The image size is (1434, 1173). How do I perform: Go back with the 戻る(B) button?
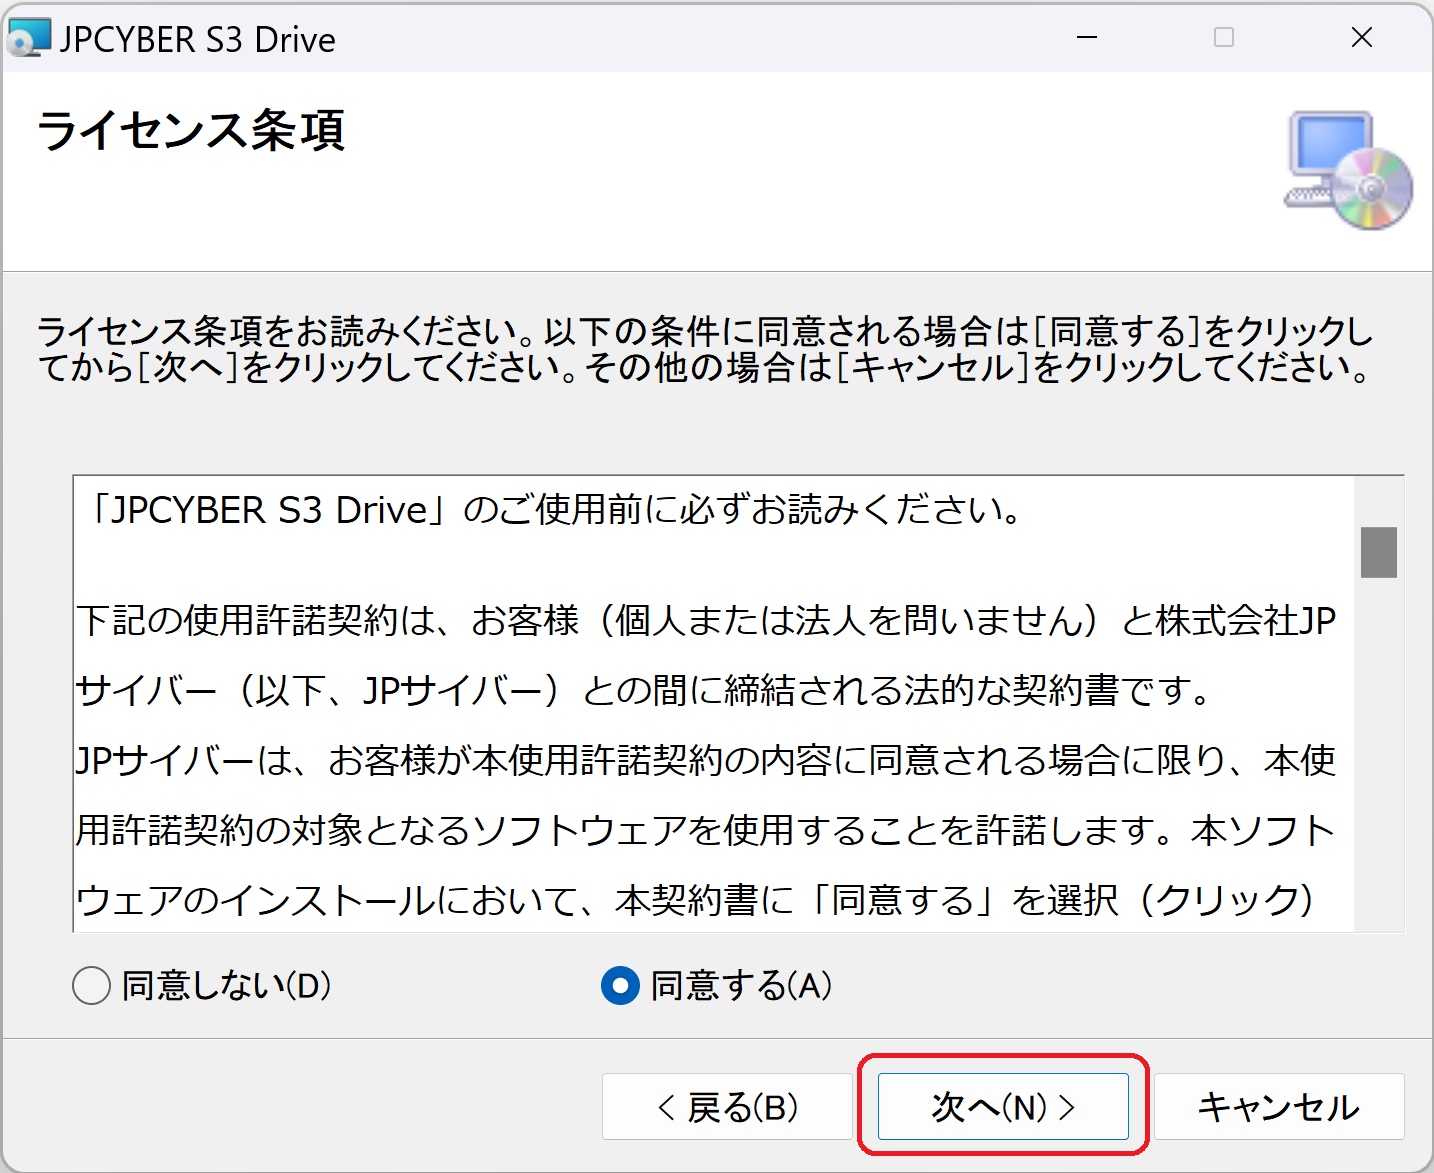[x=727, y=1107]
